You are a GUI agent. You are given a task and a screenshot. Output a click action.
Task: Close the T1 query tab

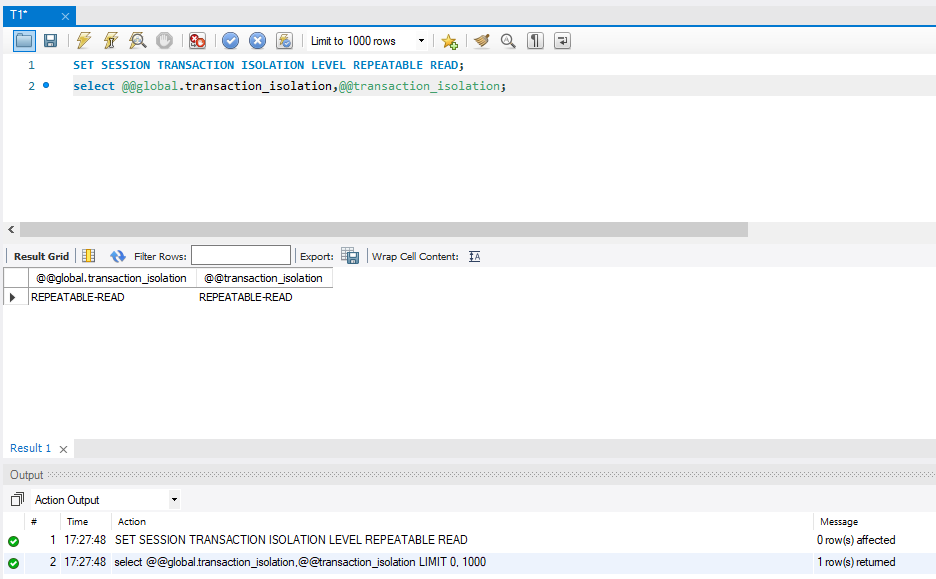(x=65, y=17)
